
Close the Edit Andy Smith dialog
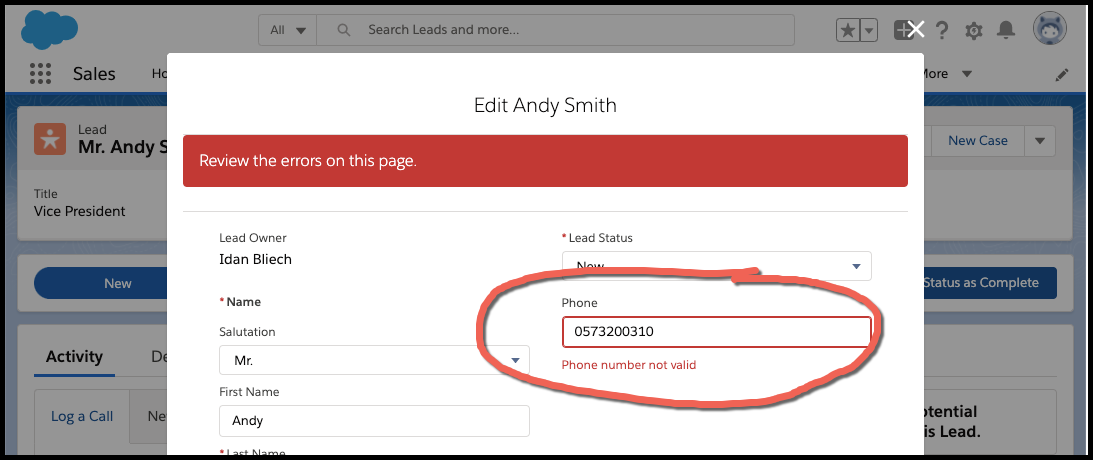coord(915,30)
